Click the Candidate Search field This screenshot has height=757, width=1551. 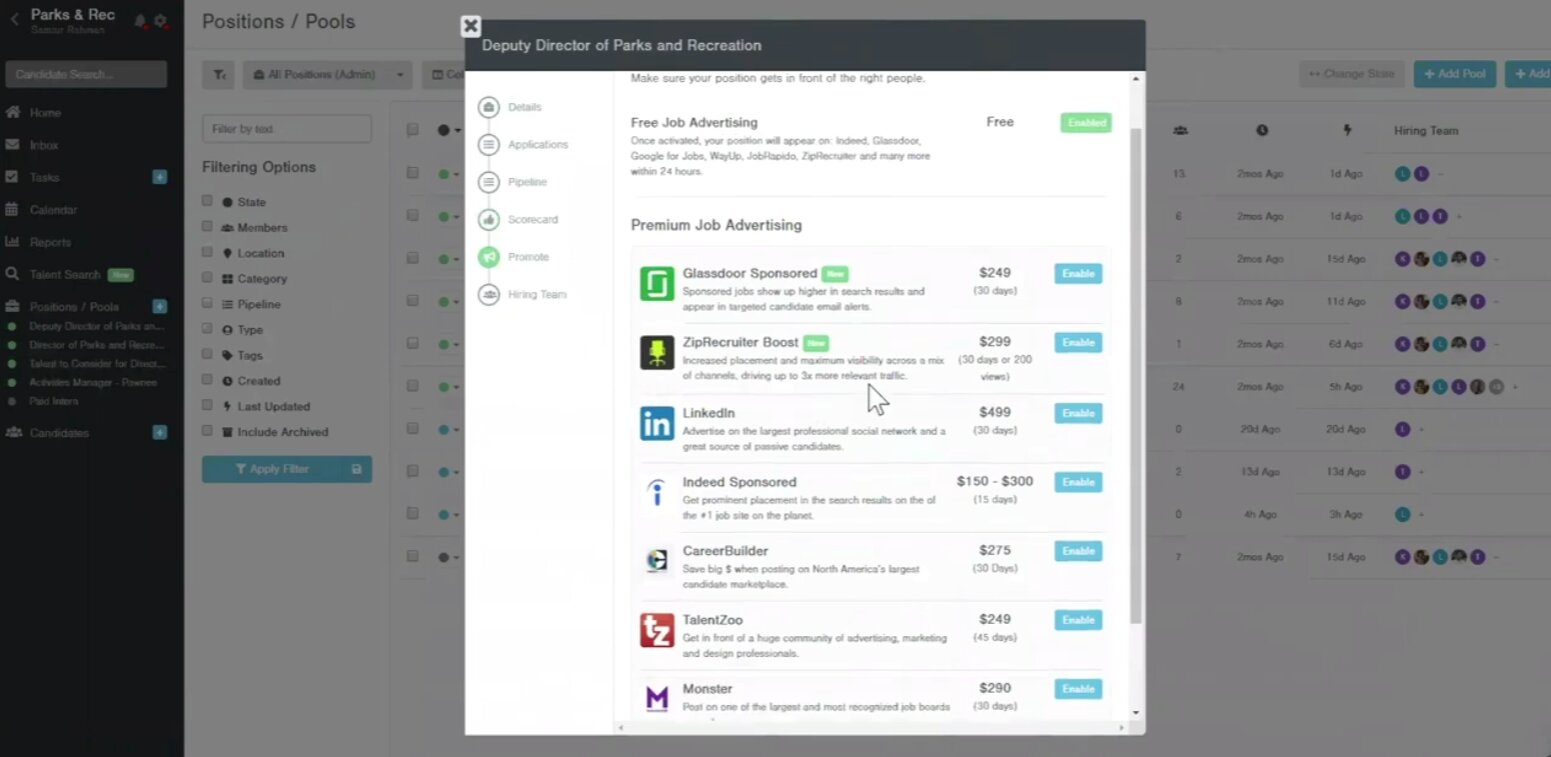[86, 74]
